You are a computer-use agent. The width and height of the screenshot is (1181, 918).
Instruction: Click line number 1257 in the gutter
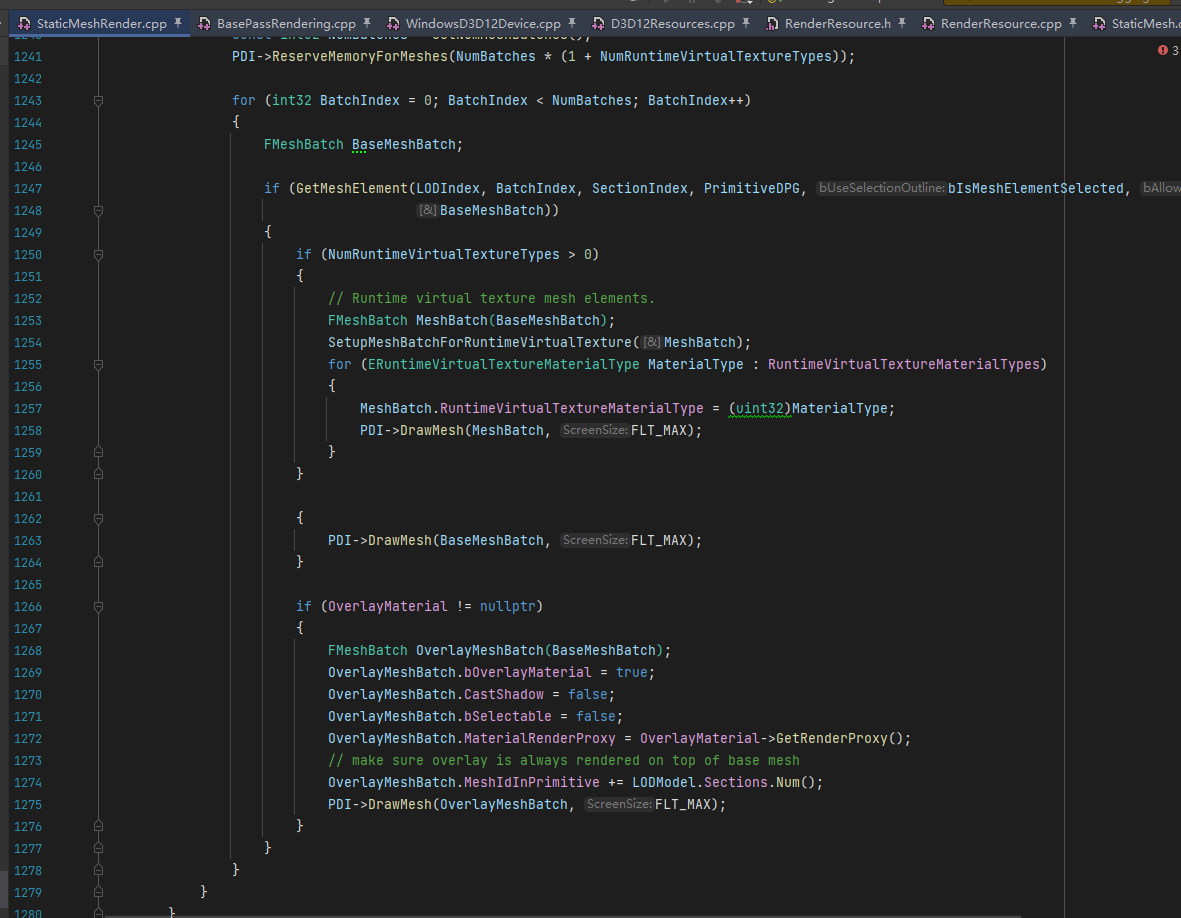point(28,408)
